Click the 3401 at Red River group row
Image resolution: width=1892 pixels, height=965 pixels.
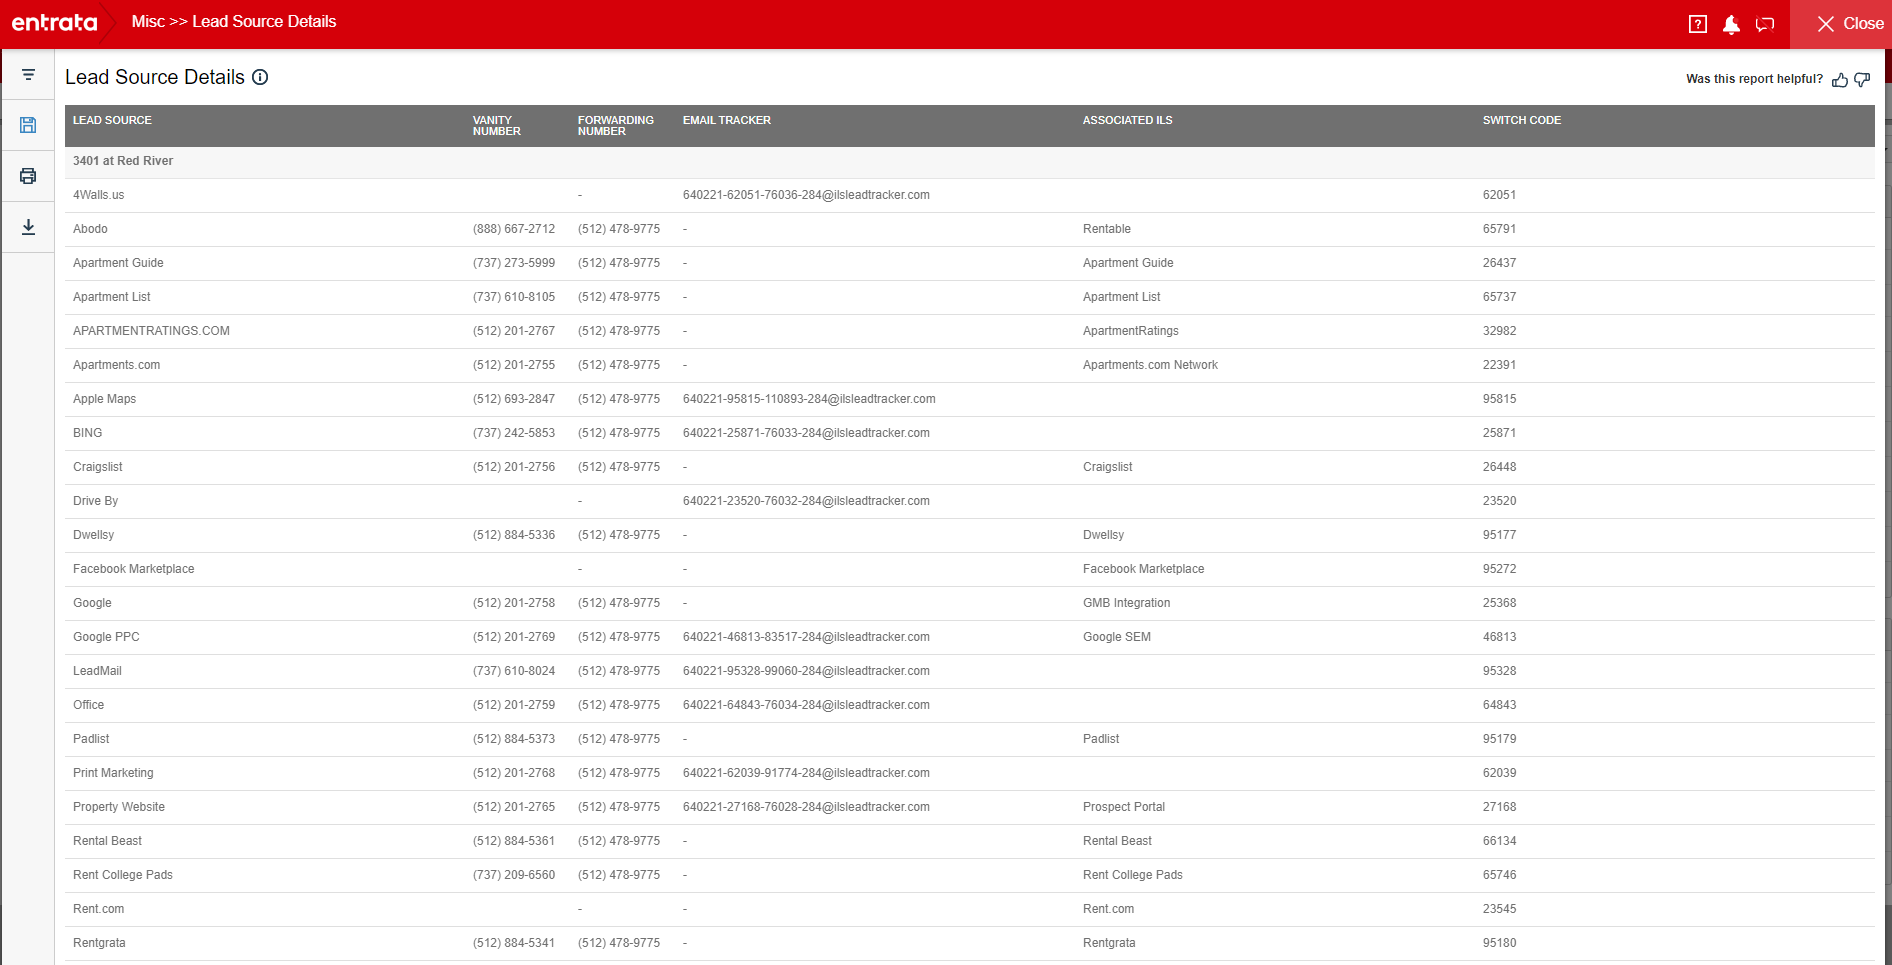[x=970, y=161]
